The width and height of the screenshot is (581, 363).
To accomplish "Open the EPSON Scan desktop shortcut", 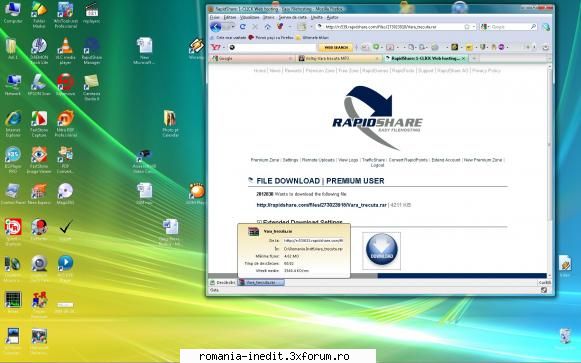I will click(39, 85).
